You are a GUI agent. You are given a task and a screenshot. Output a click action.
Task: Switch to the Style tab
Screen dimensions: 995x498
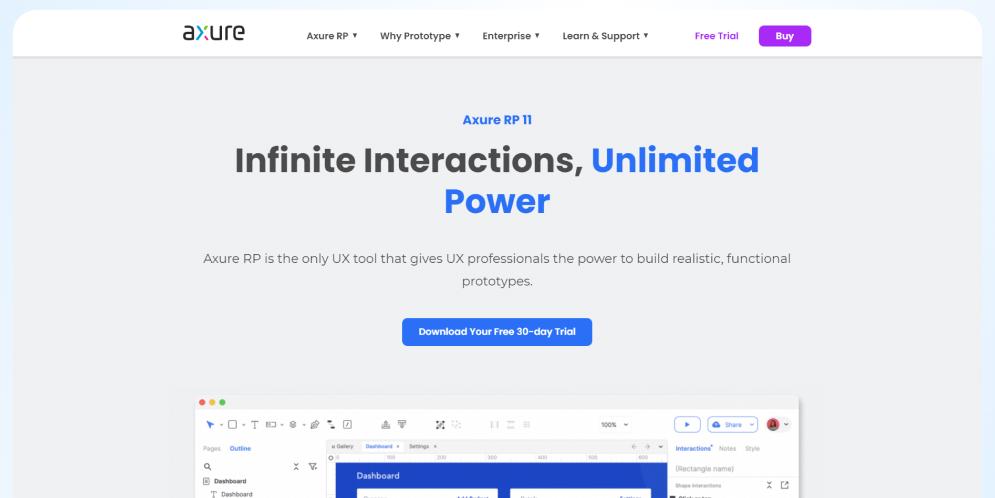[x=753, y=449]
